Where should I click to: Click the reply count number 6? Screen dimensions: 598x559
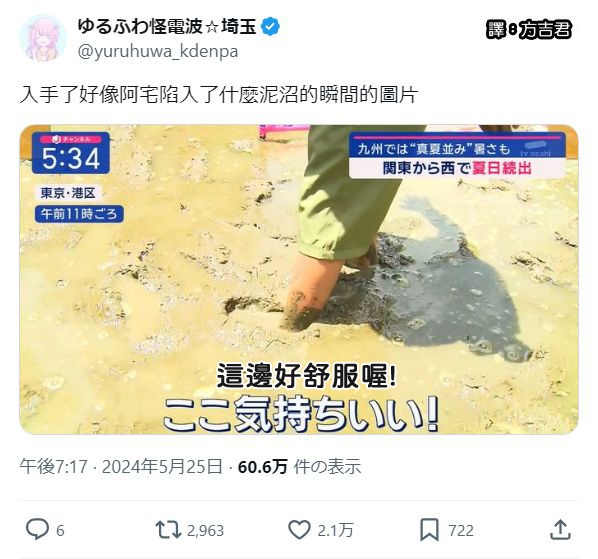(60, 530)
